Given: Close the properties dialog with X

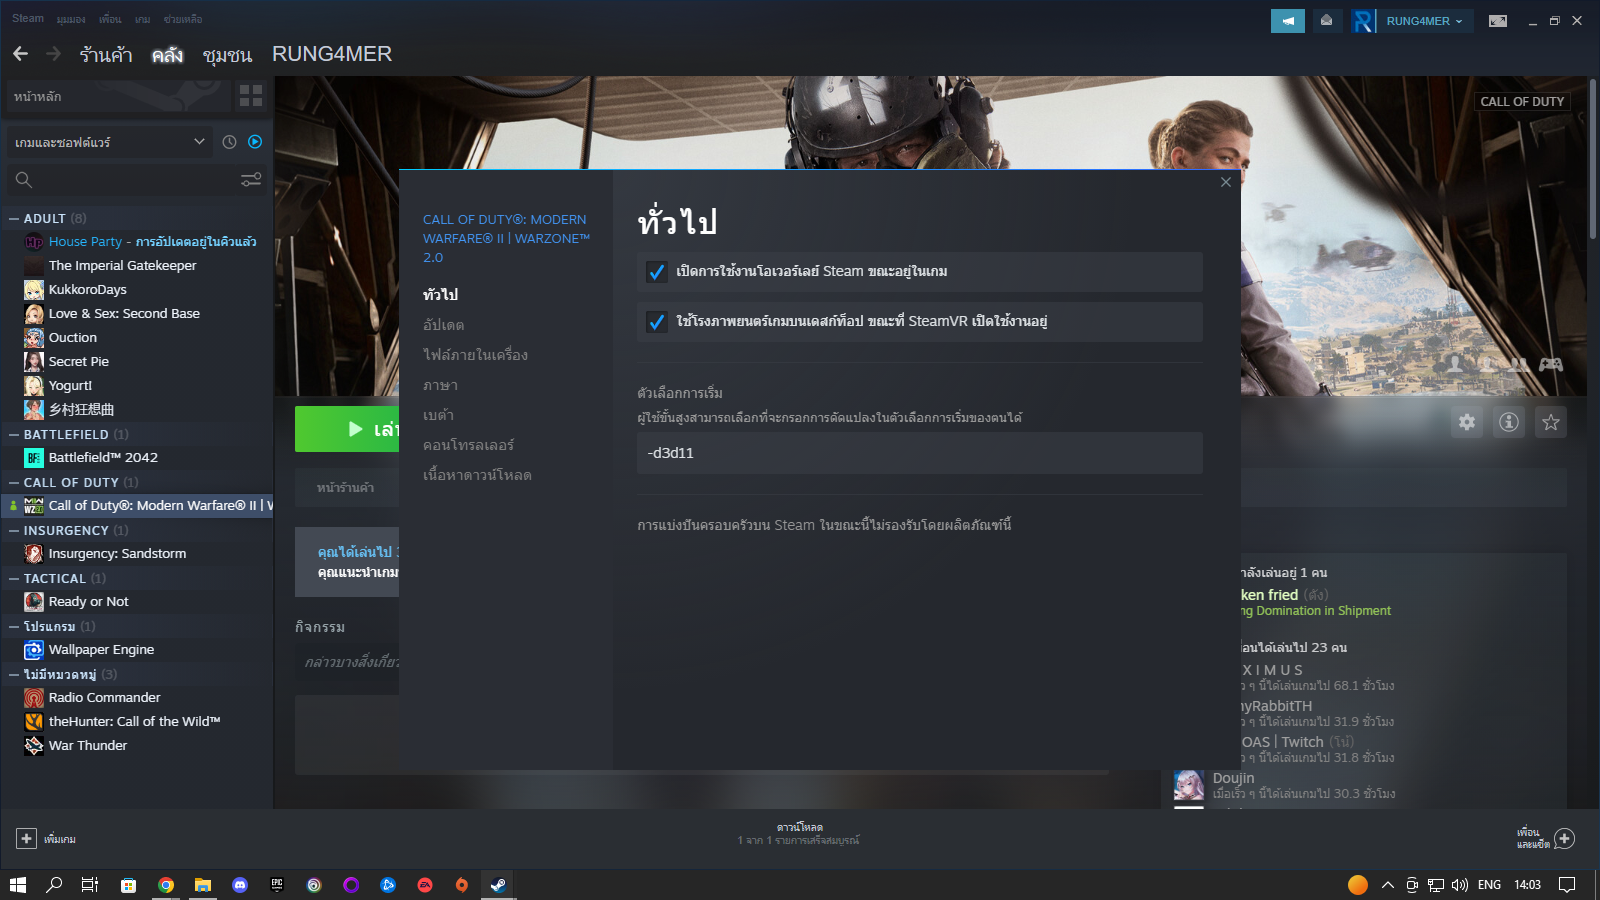Looking at the screenshot, I should click(1226, 182).
